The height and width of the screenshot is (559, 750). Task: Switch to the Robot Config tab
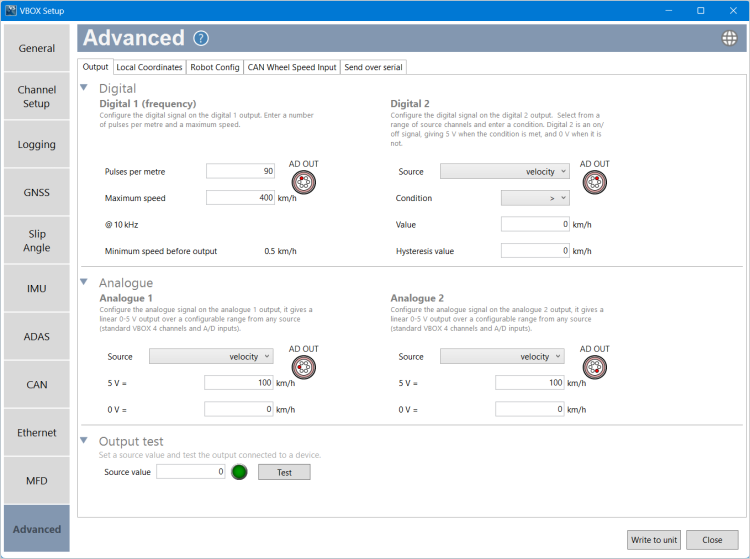pyautogui.click(x=215, y=67)
